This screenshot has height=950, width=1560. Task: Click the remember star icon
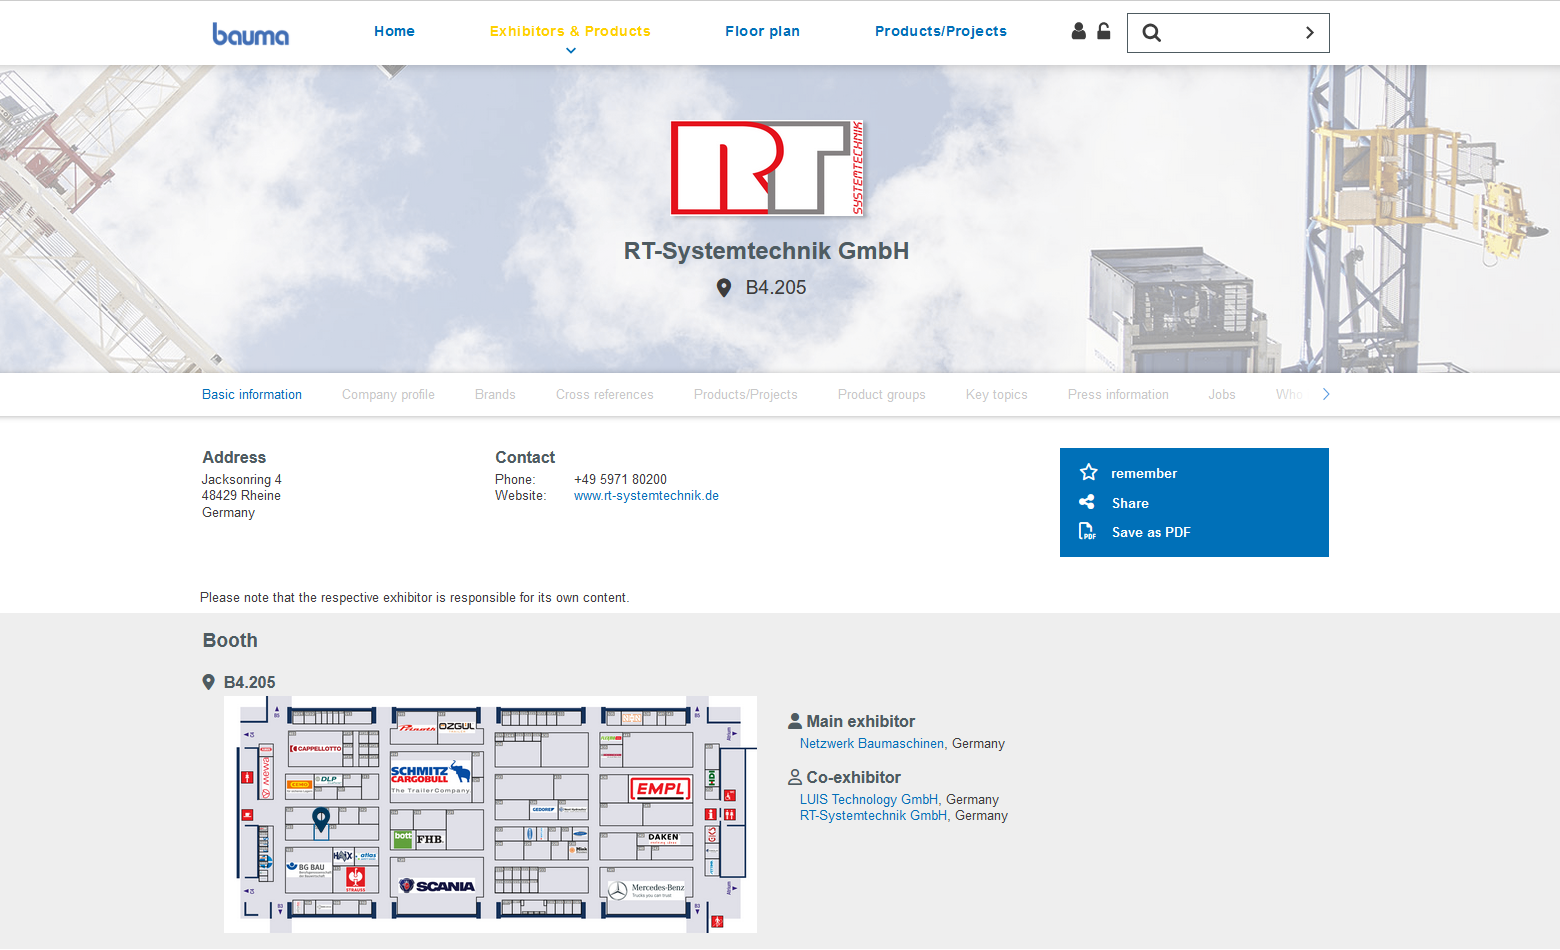1089,472
